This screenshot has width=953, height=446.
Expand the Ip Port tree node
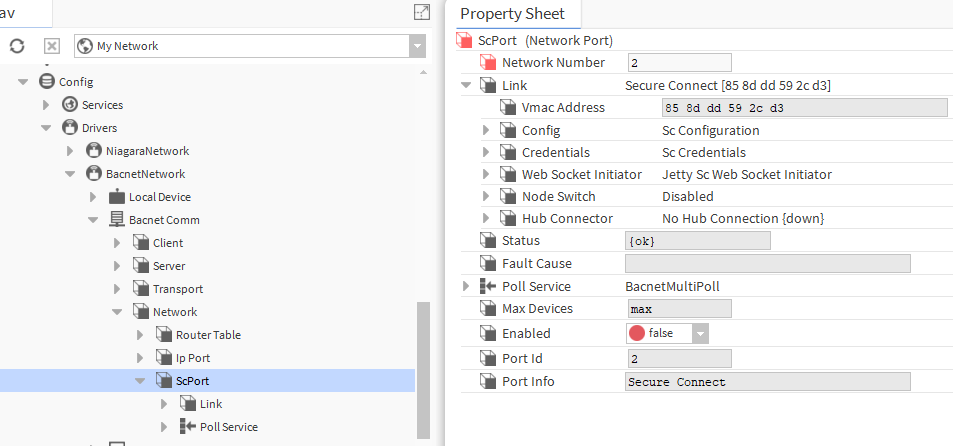coord(140,358)
